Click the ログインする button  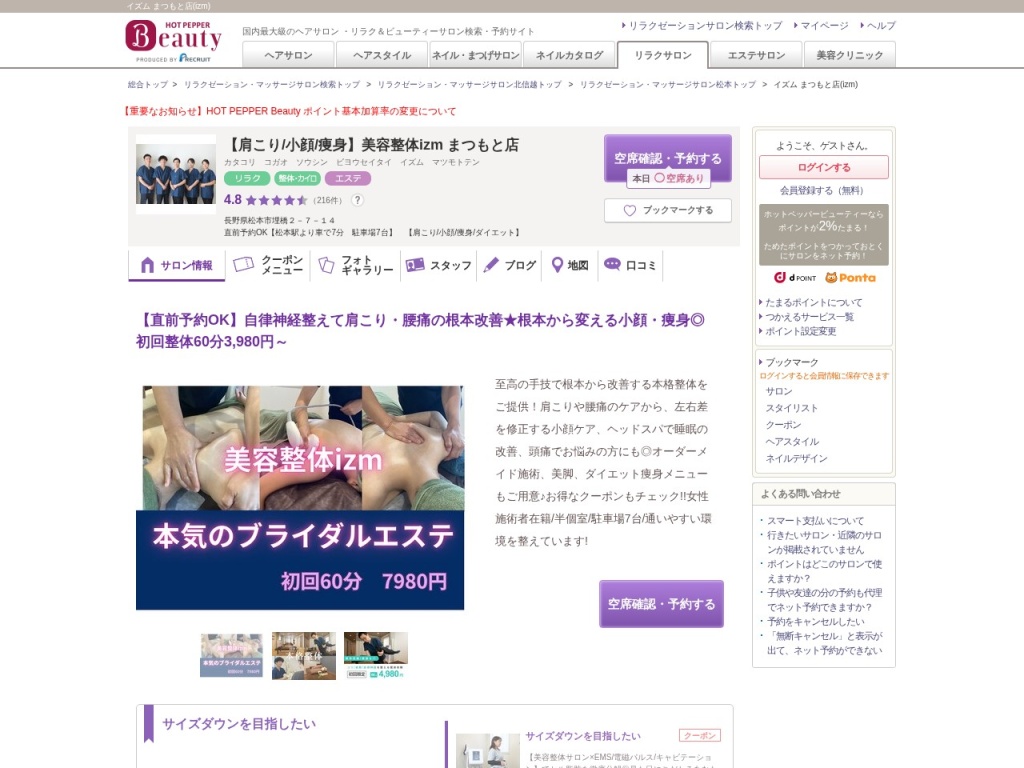pos(823,167)
